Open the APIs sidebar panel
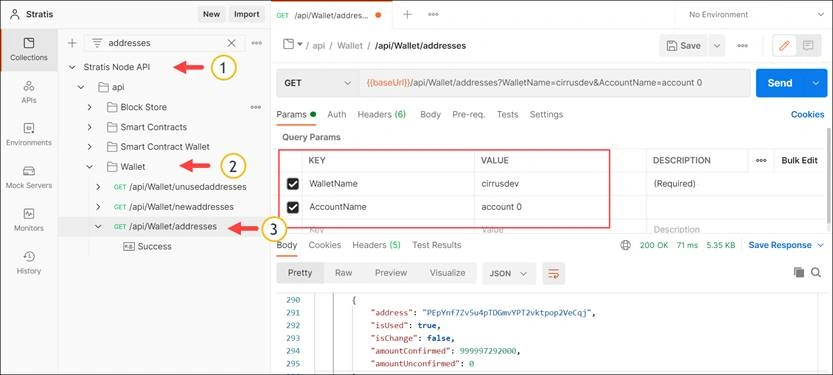833x375 pixels. (29, 92)
